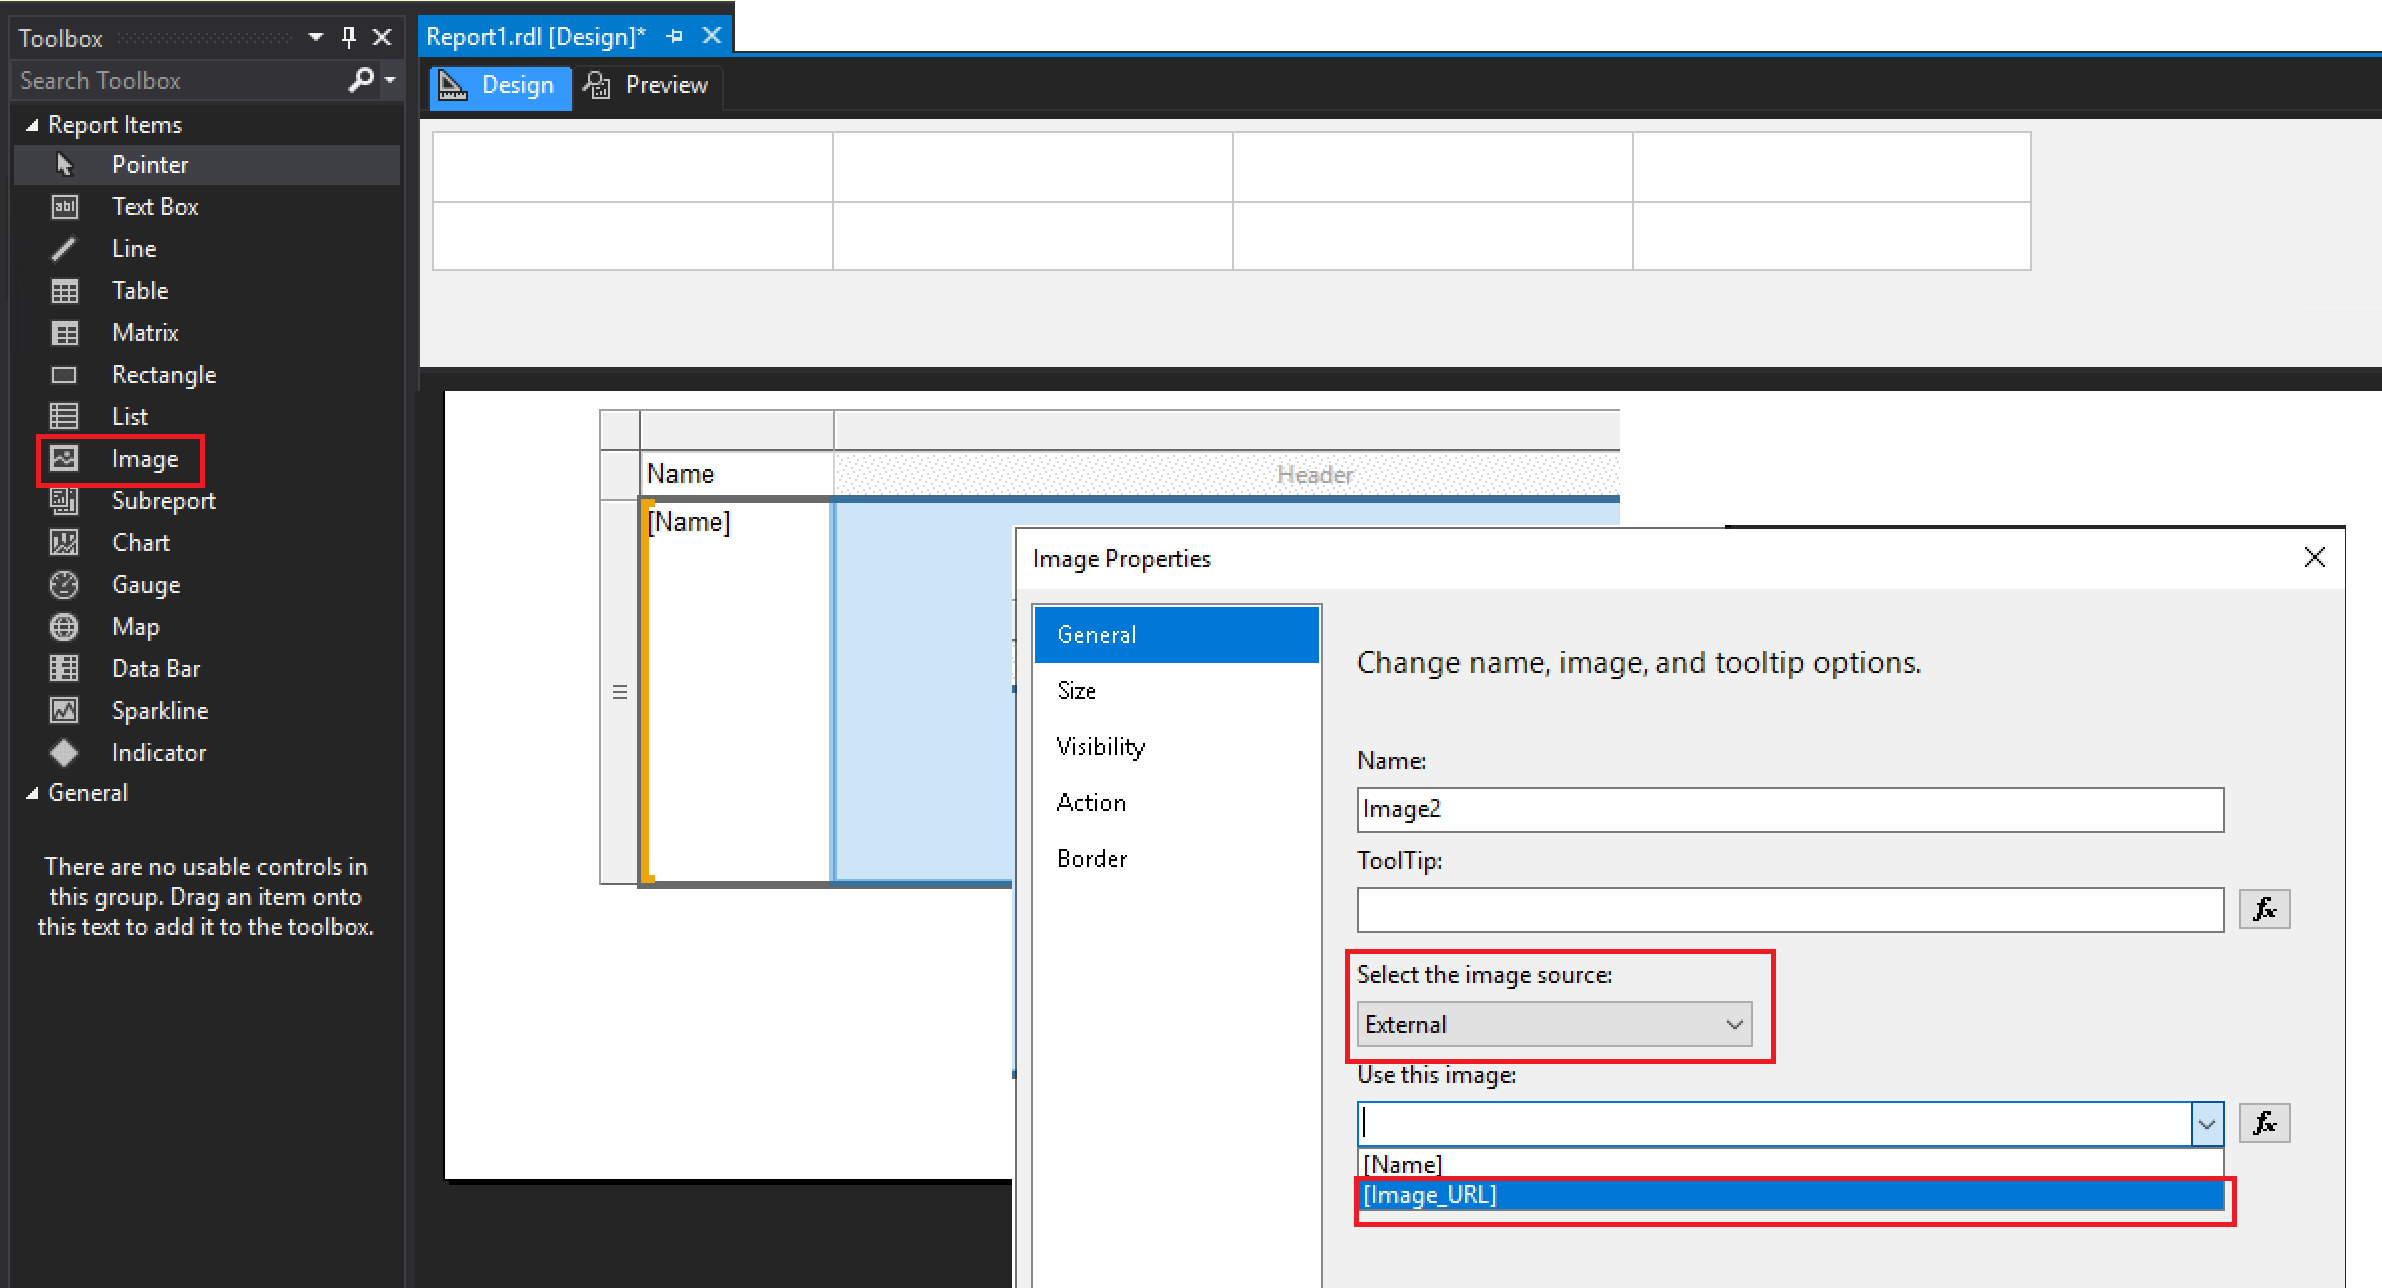Select the Image report item icon

[x=64, y=459]
